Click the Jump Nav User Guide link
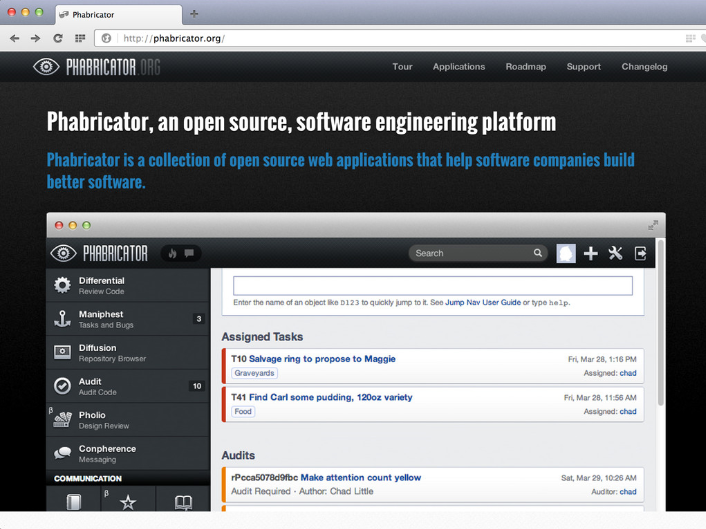The width and height of the screenshot is (706, 529). point(482,302)
